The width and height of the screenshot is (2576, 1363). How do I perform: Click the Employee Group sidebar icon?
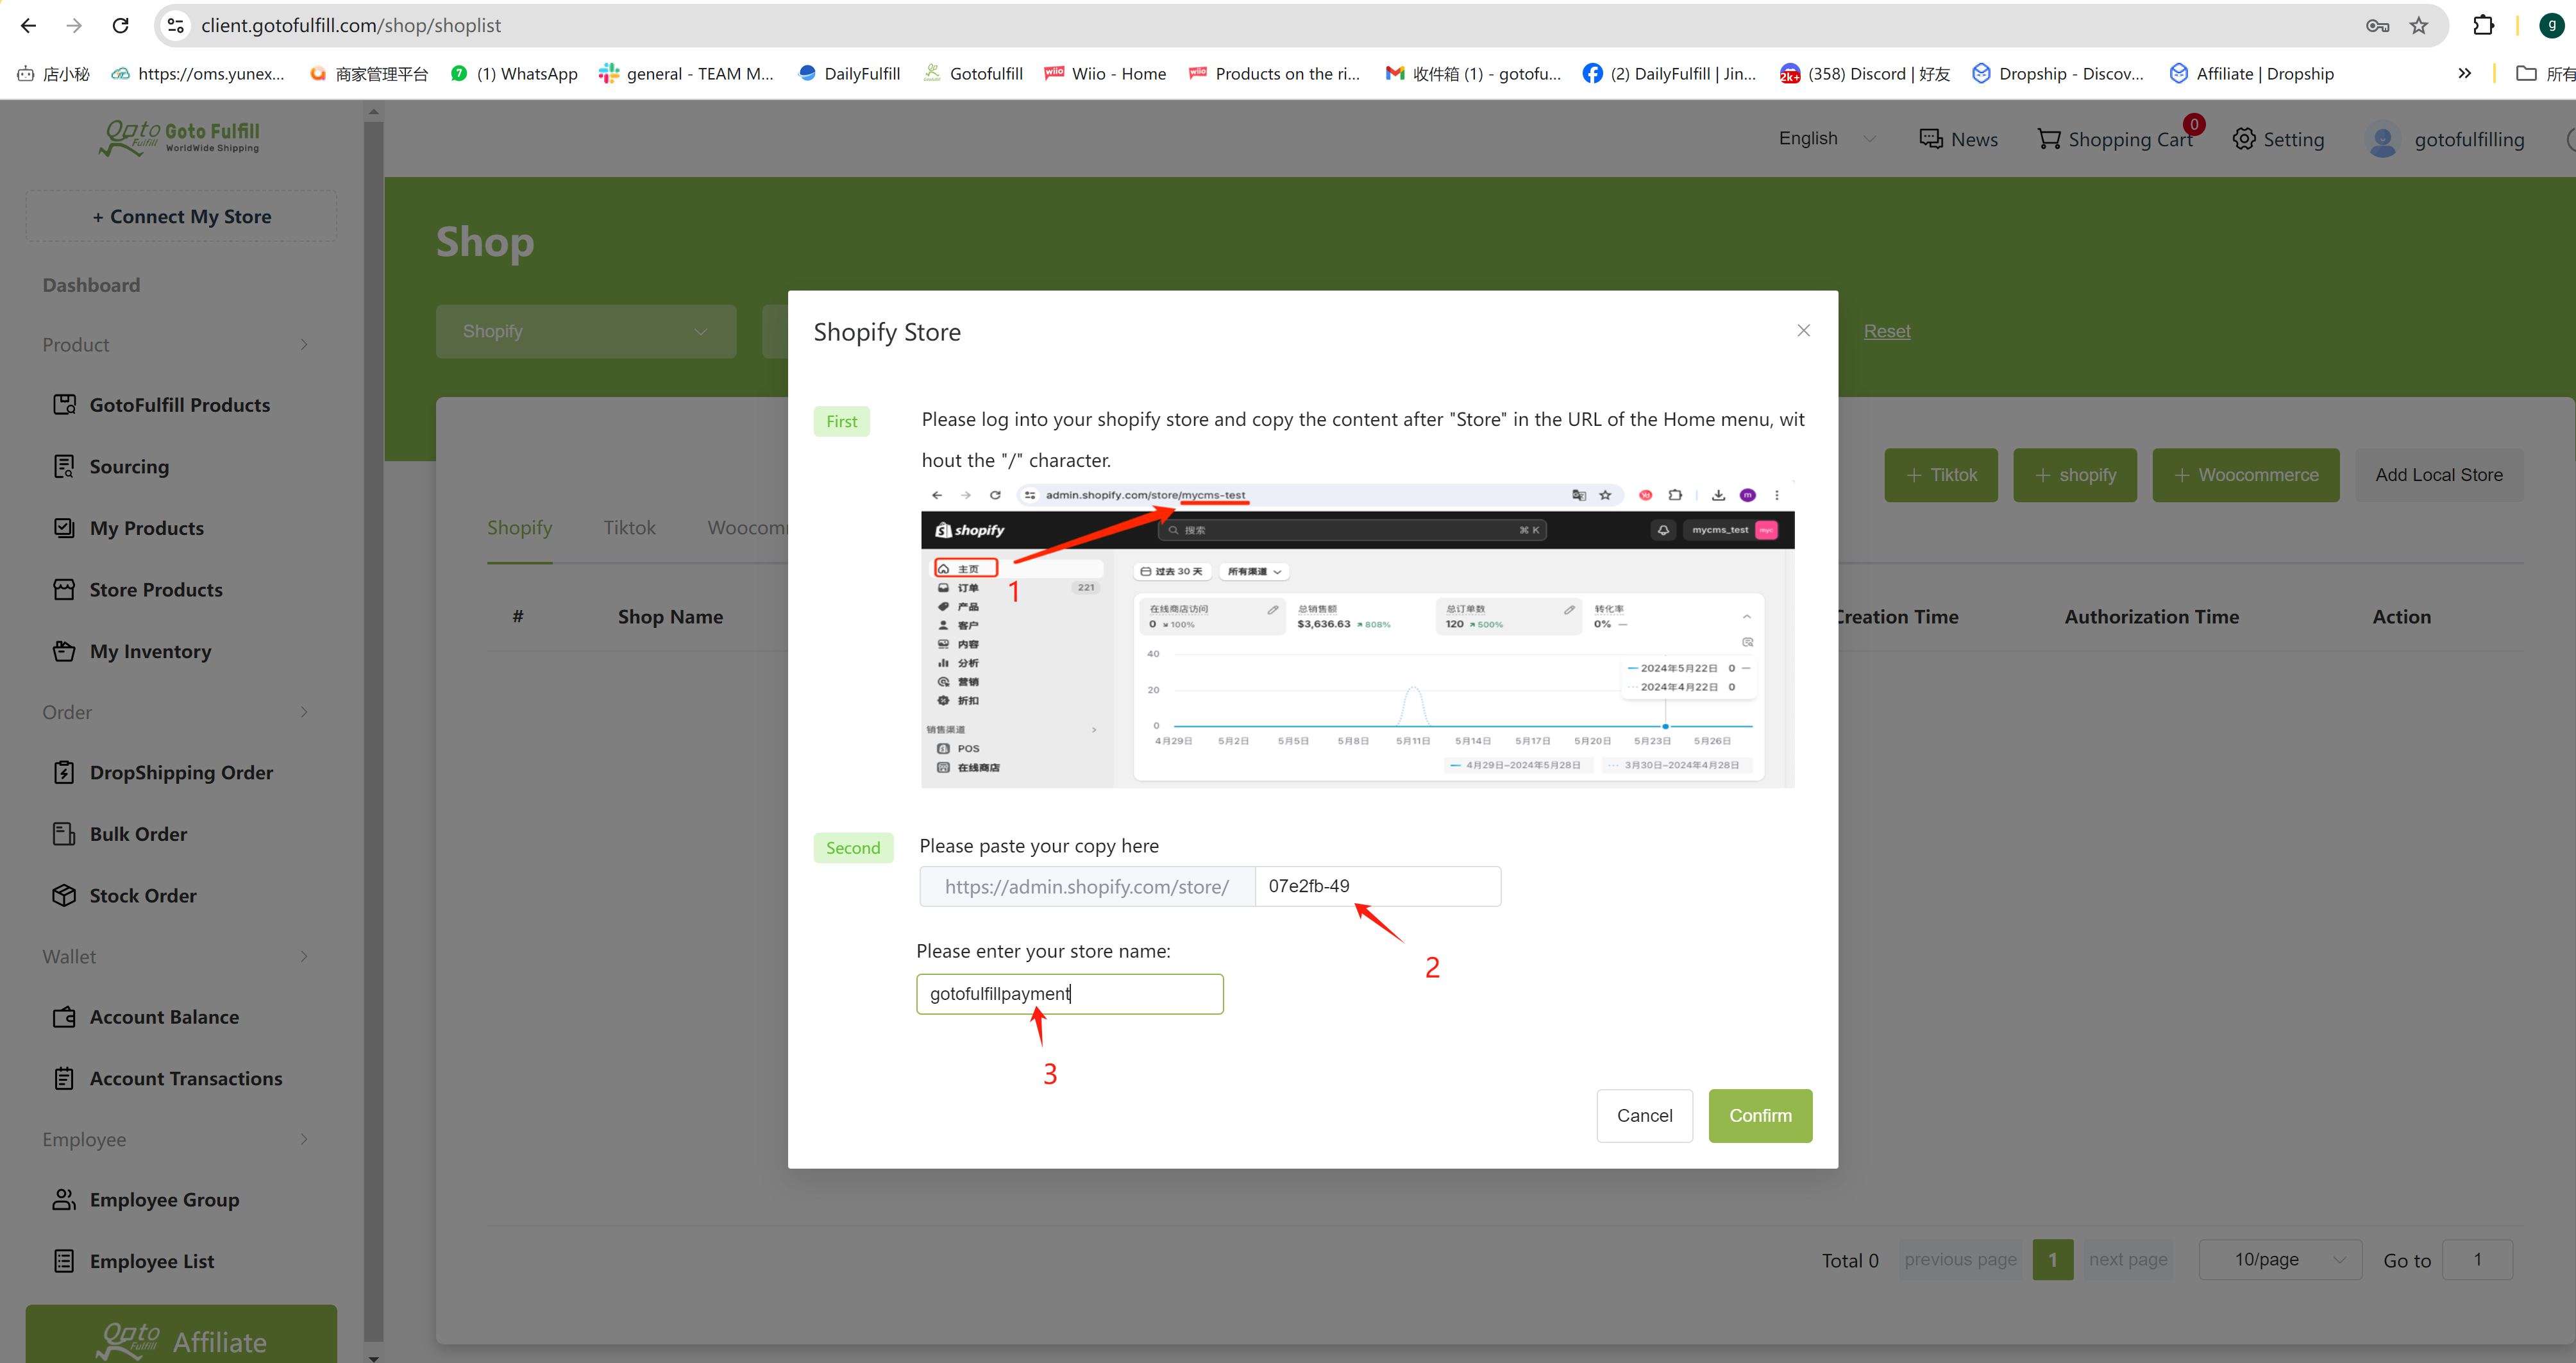click(x=64, y=1199)
